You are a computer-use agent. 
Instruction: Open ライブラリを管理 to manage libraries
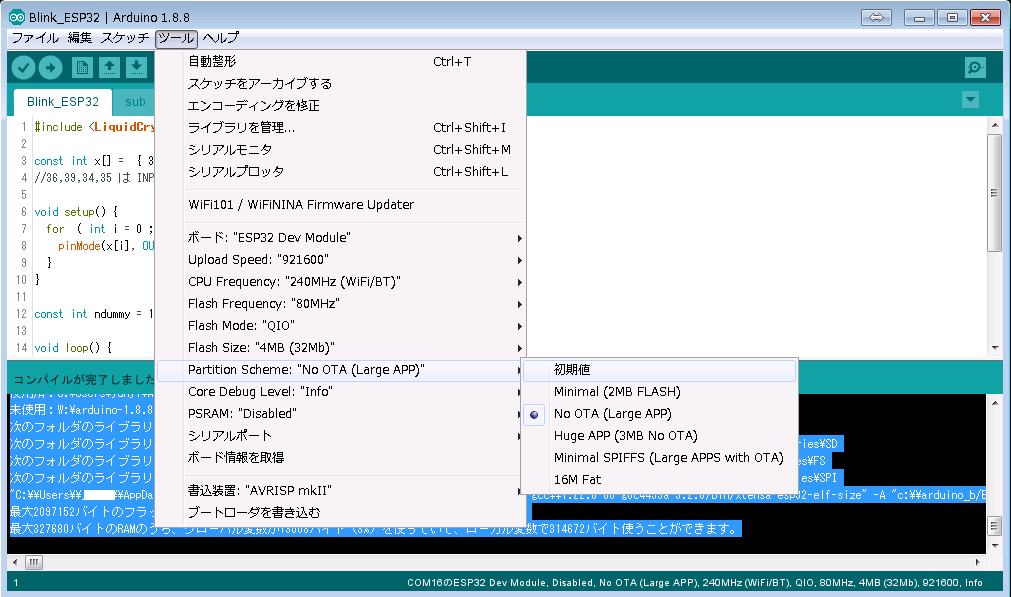tap(240, 129)
